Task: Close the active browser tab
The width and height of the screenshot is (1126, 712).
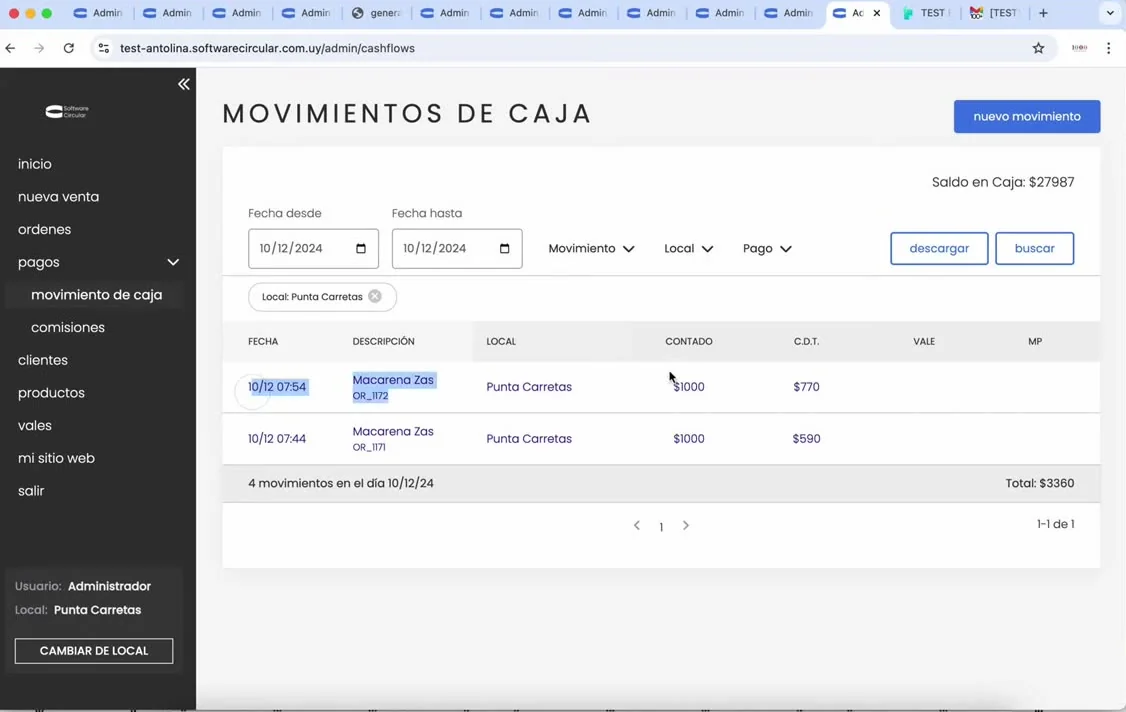Action: pyautogui.click(x=877, y=13)
